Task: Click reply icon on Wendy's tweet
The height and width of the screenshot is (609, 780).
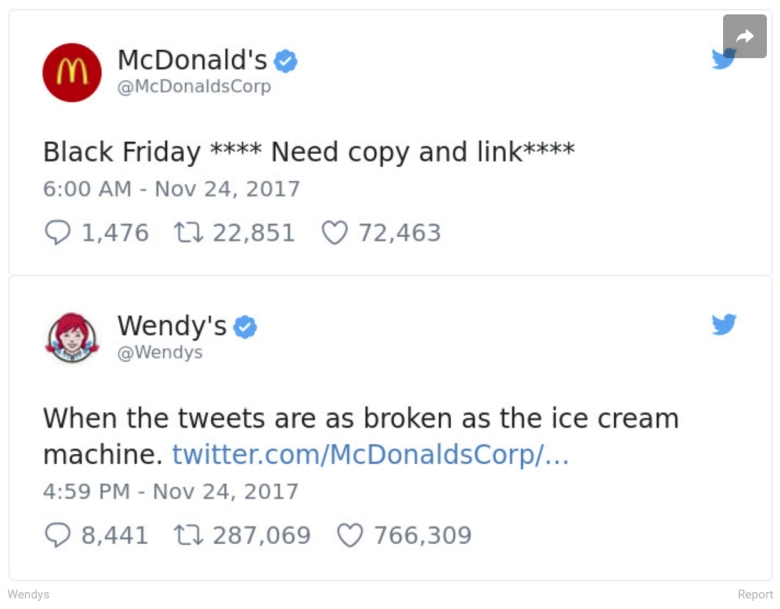Action: click(58, 535)
